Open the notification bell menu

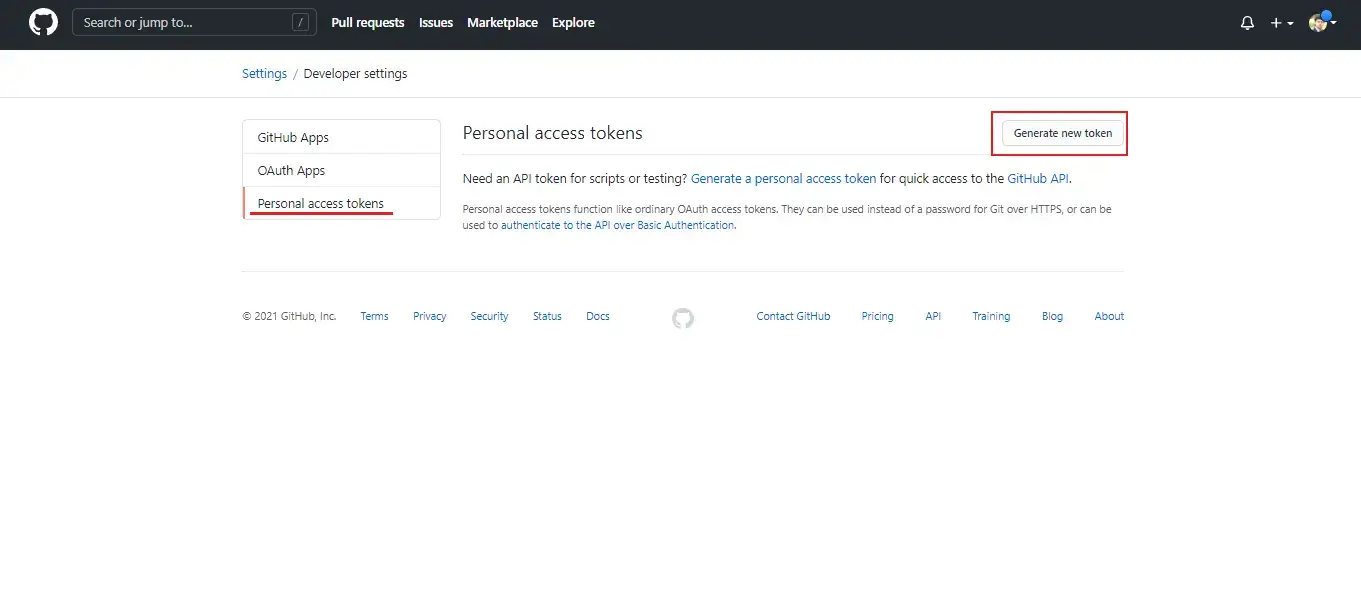tap(1246, 22)
